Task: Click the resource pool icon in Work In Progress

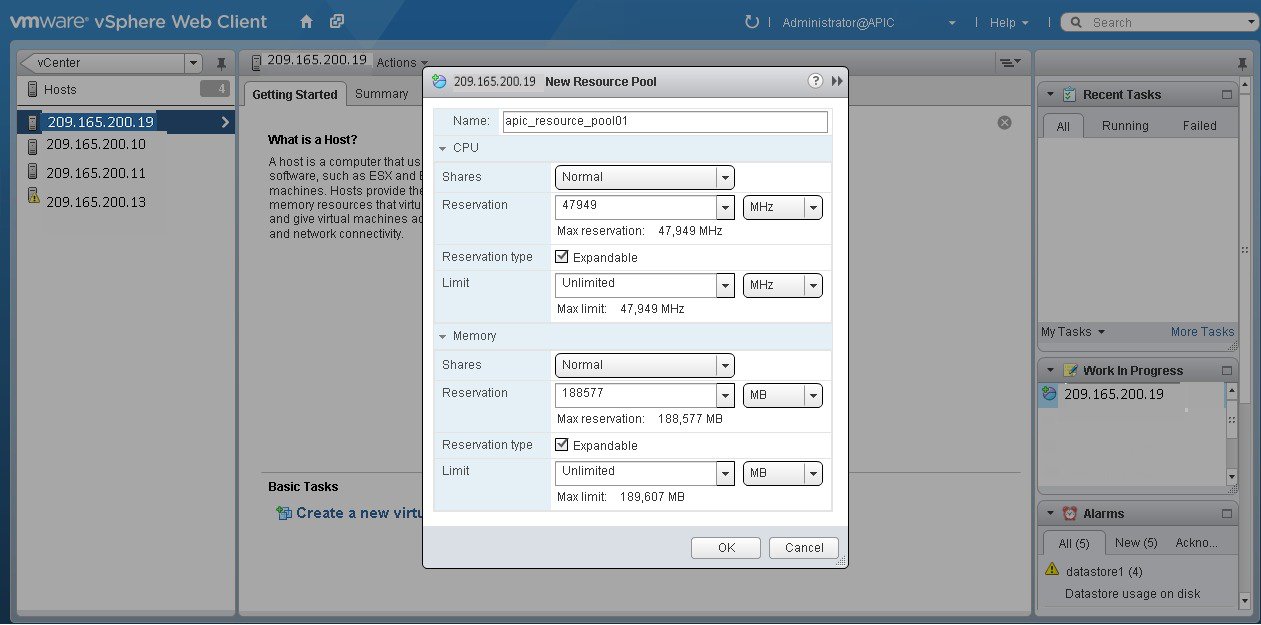Action: coord(1048,394)
